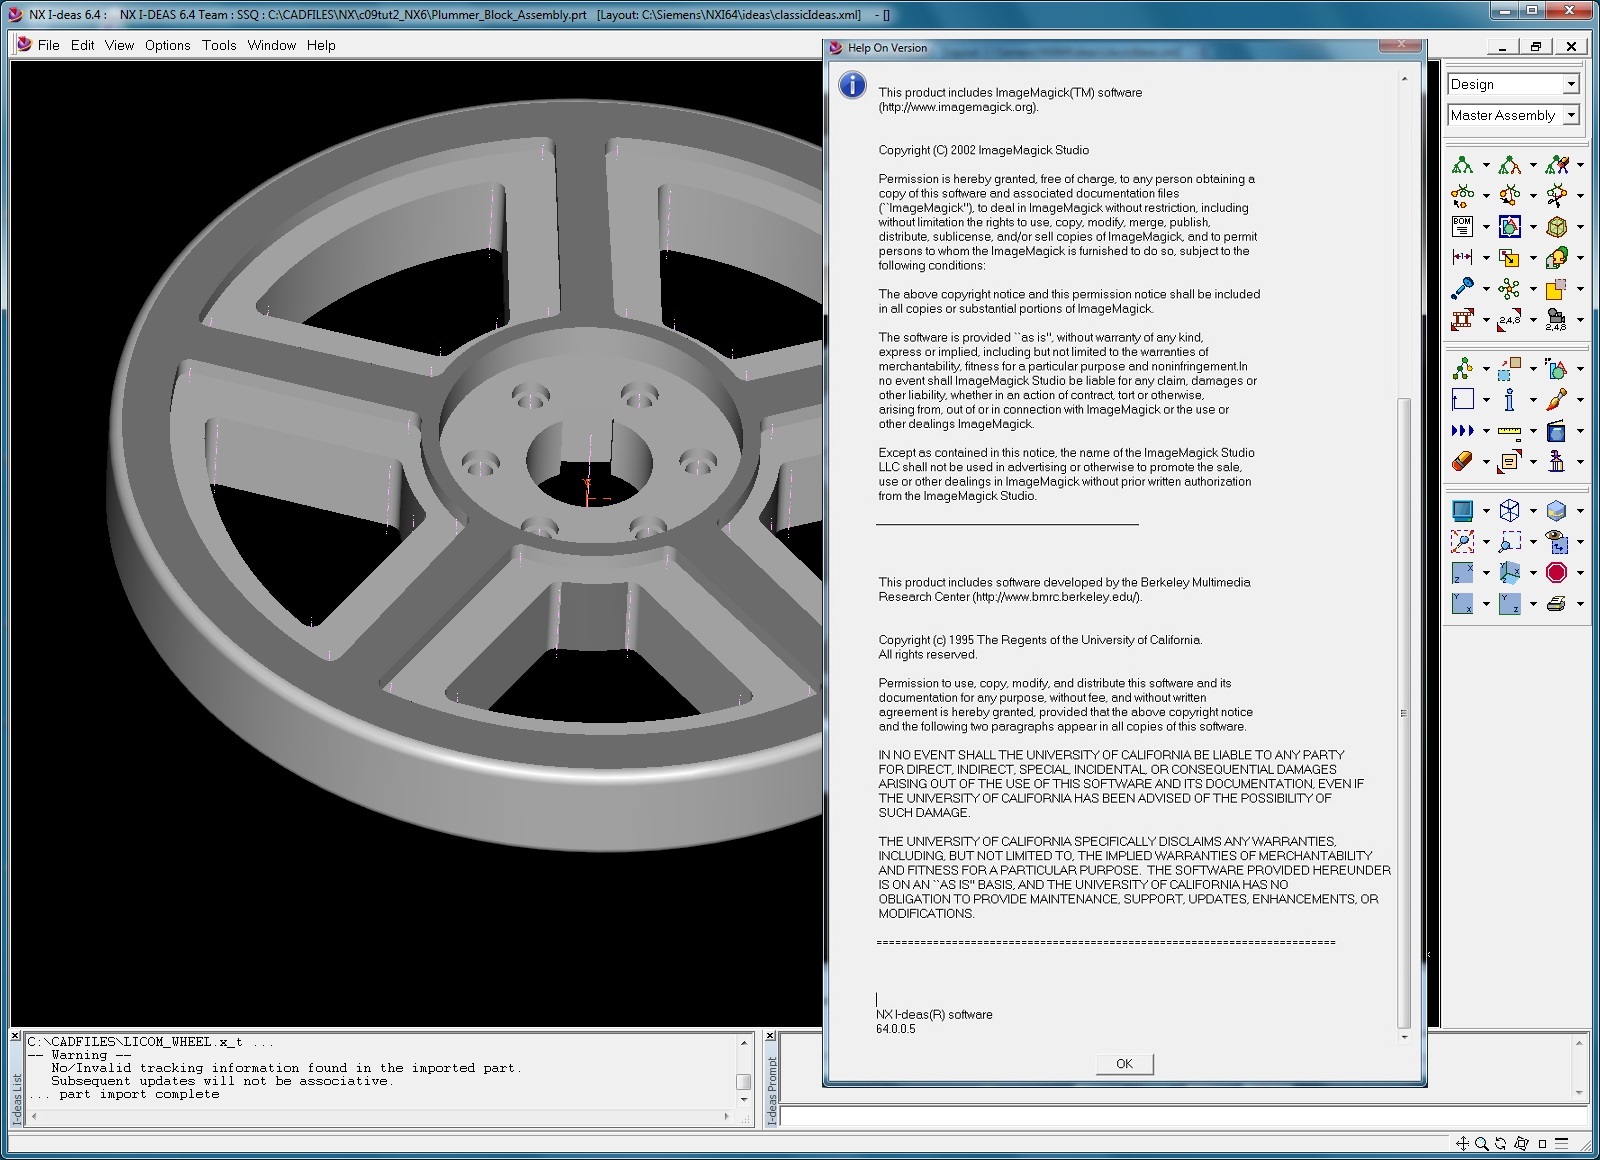The width and height of the screenshot is (1600, 1160).
Task: Expand the arrow next to printer icon
Action: [1580, 604]
